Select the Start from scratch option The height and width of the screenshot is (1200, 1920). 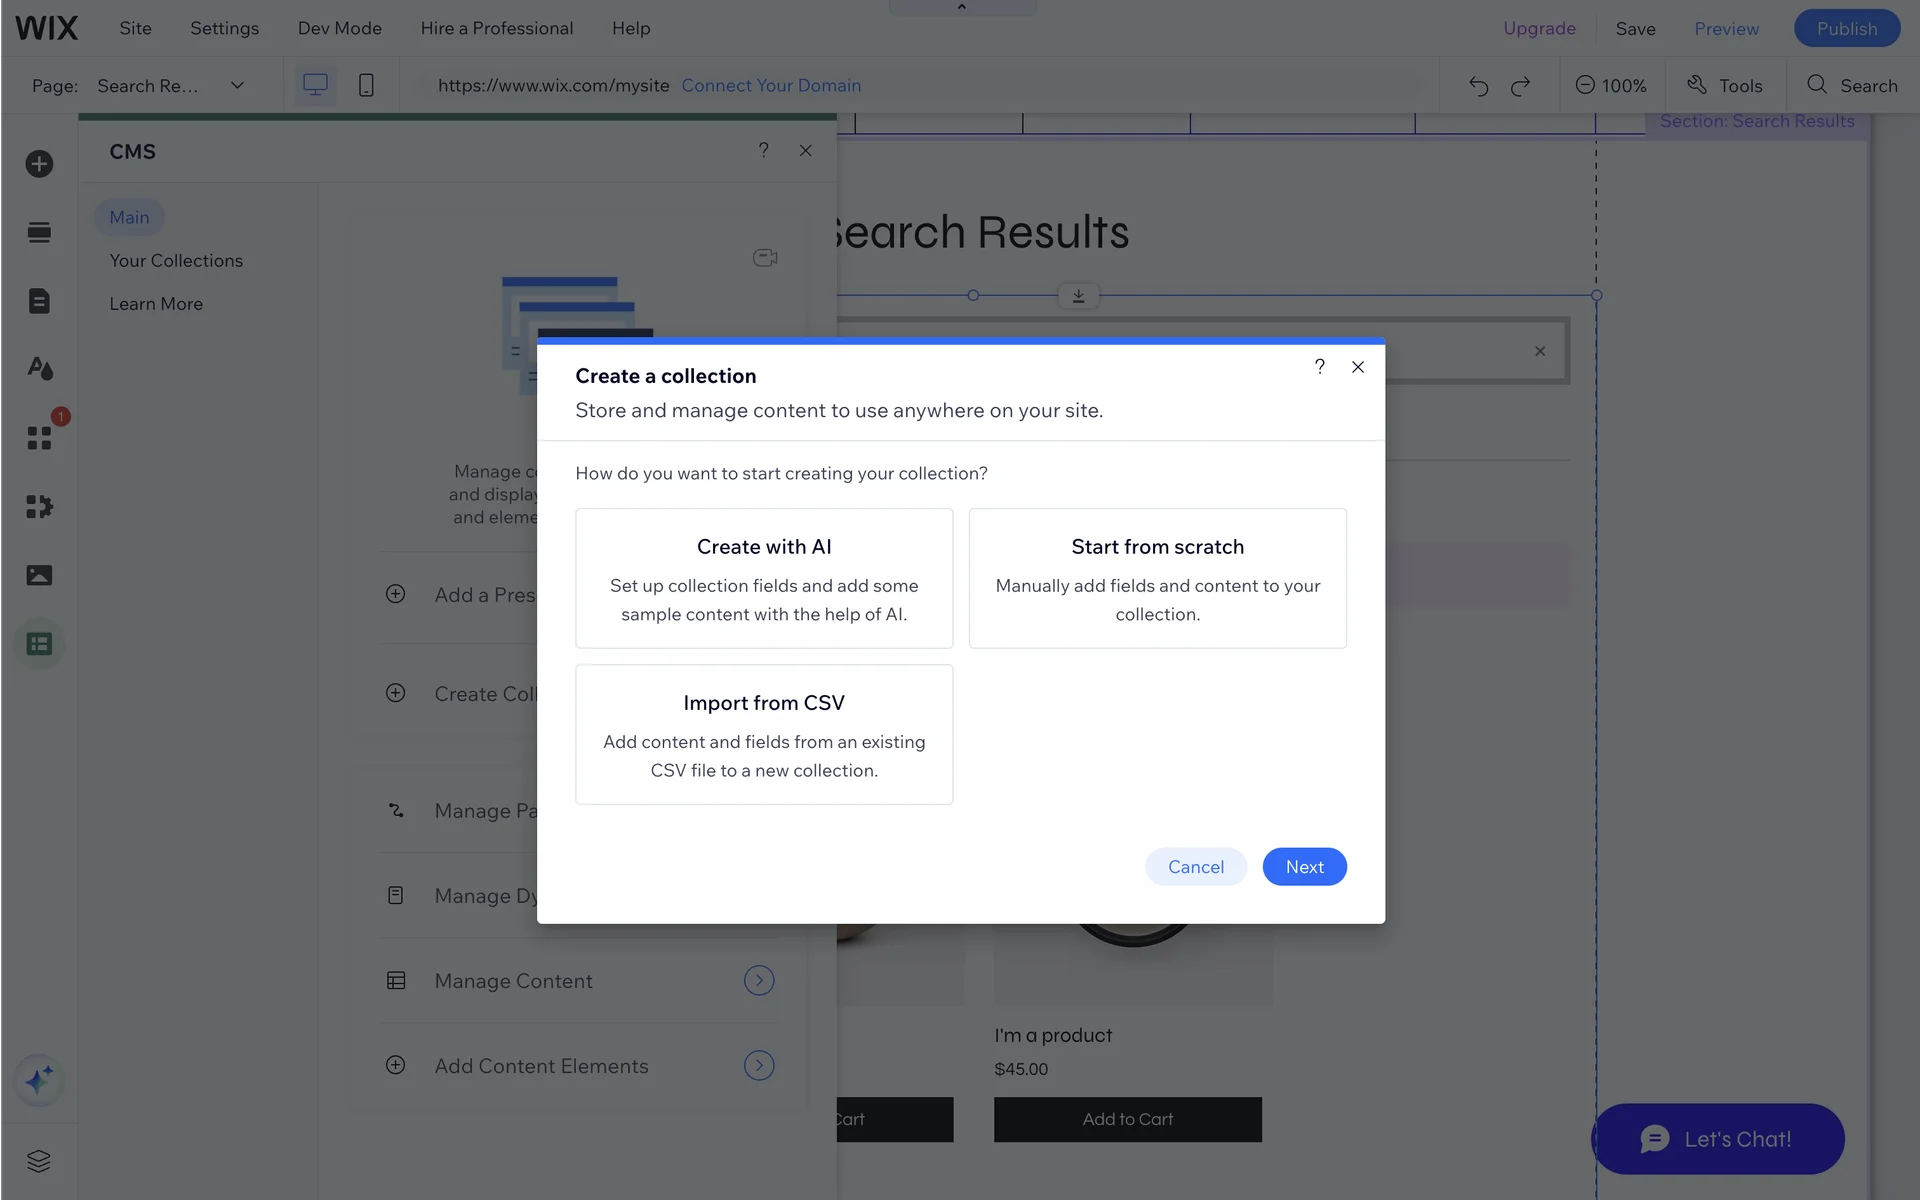pos(1157,578)
